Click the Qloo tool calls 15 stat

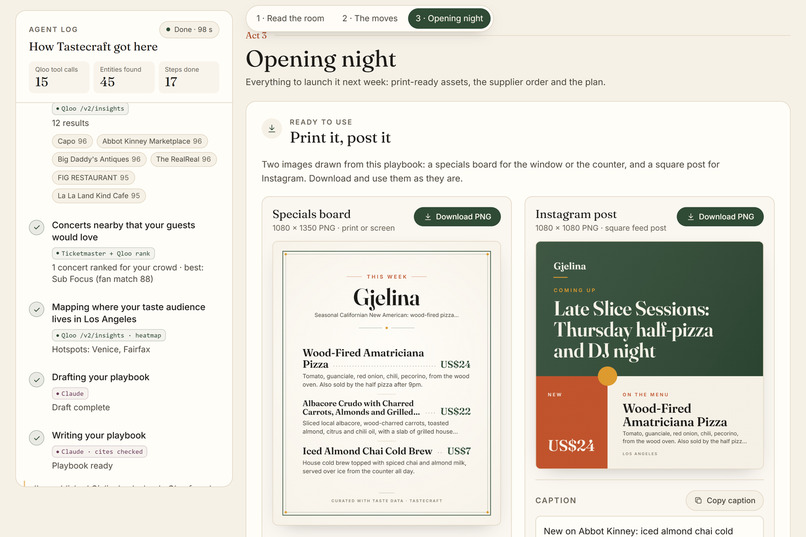(x=59, y=77)
